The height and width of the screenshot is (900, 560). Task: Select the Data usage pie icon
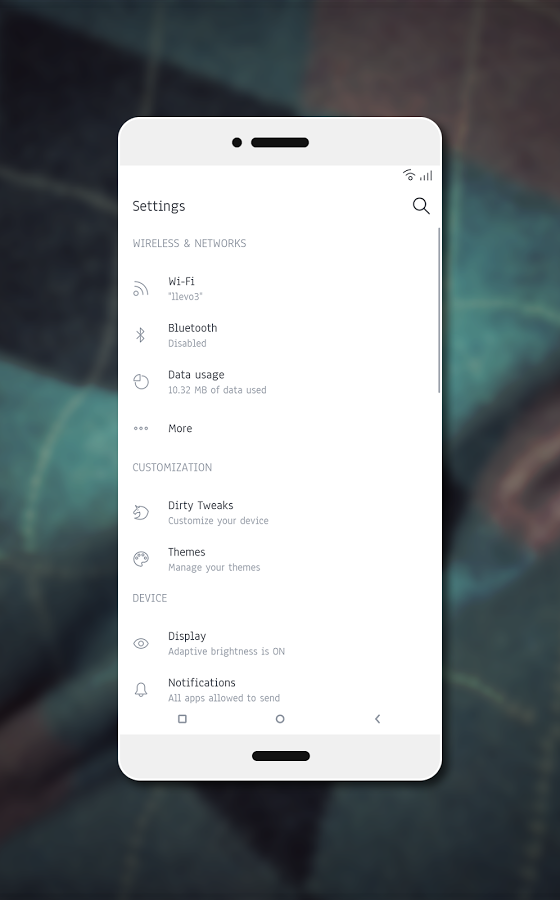141,382
